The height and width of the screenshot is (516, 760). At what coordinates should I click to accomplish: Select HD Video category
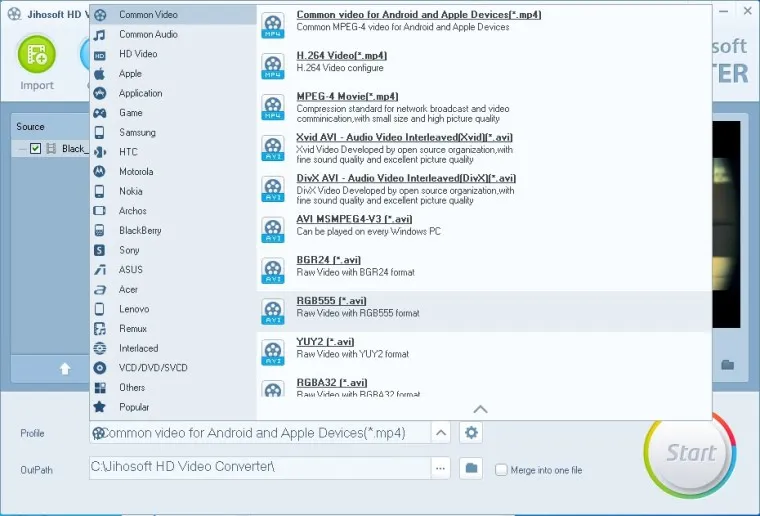pyautogui.click(x=174, y=54)
